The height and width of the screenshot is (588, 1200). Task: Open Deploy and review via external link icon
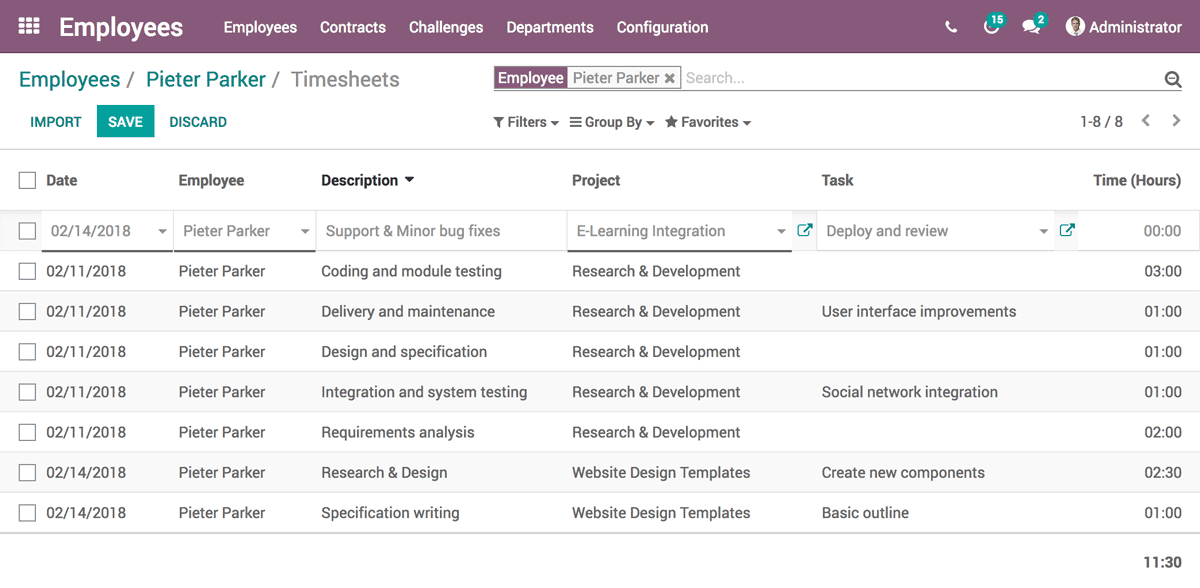(1067, 229)
